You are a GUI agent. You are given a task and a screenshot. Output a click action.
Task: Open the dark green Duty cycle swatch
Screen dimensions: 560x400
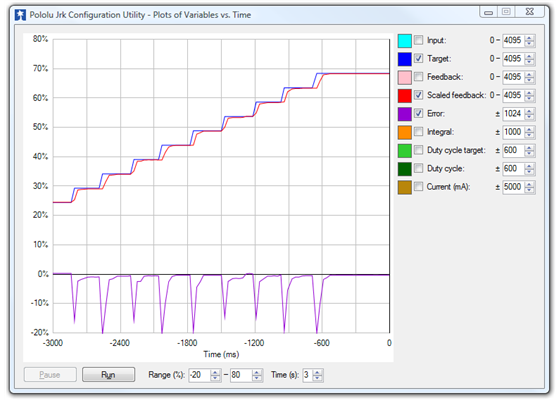point(405,169)
